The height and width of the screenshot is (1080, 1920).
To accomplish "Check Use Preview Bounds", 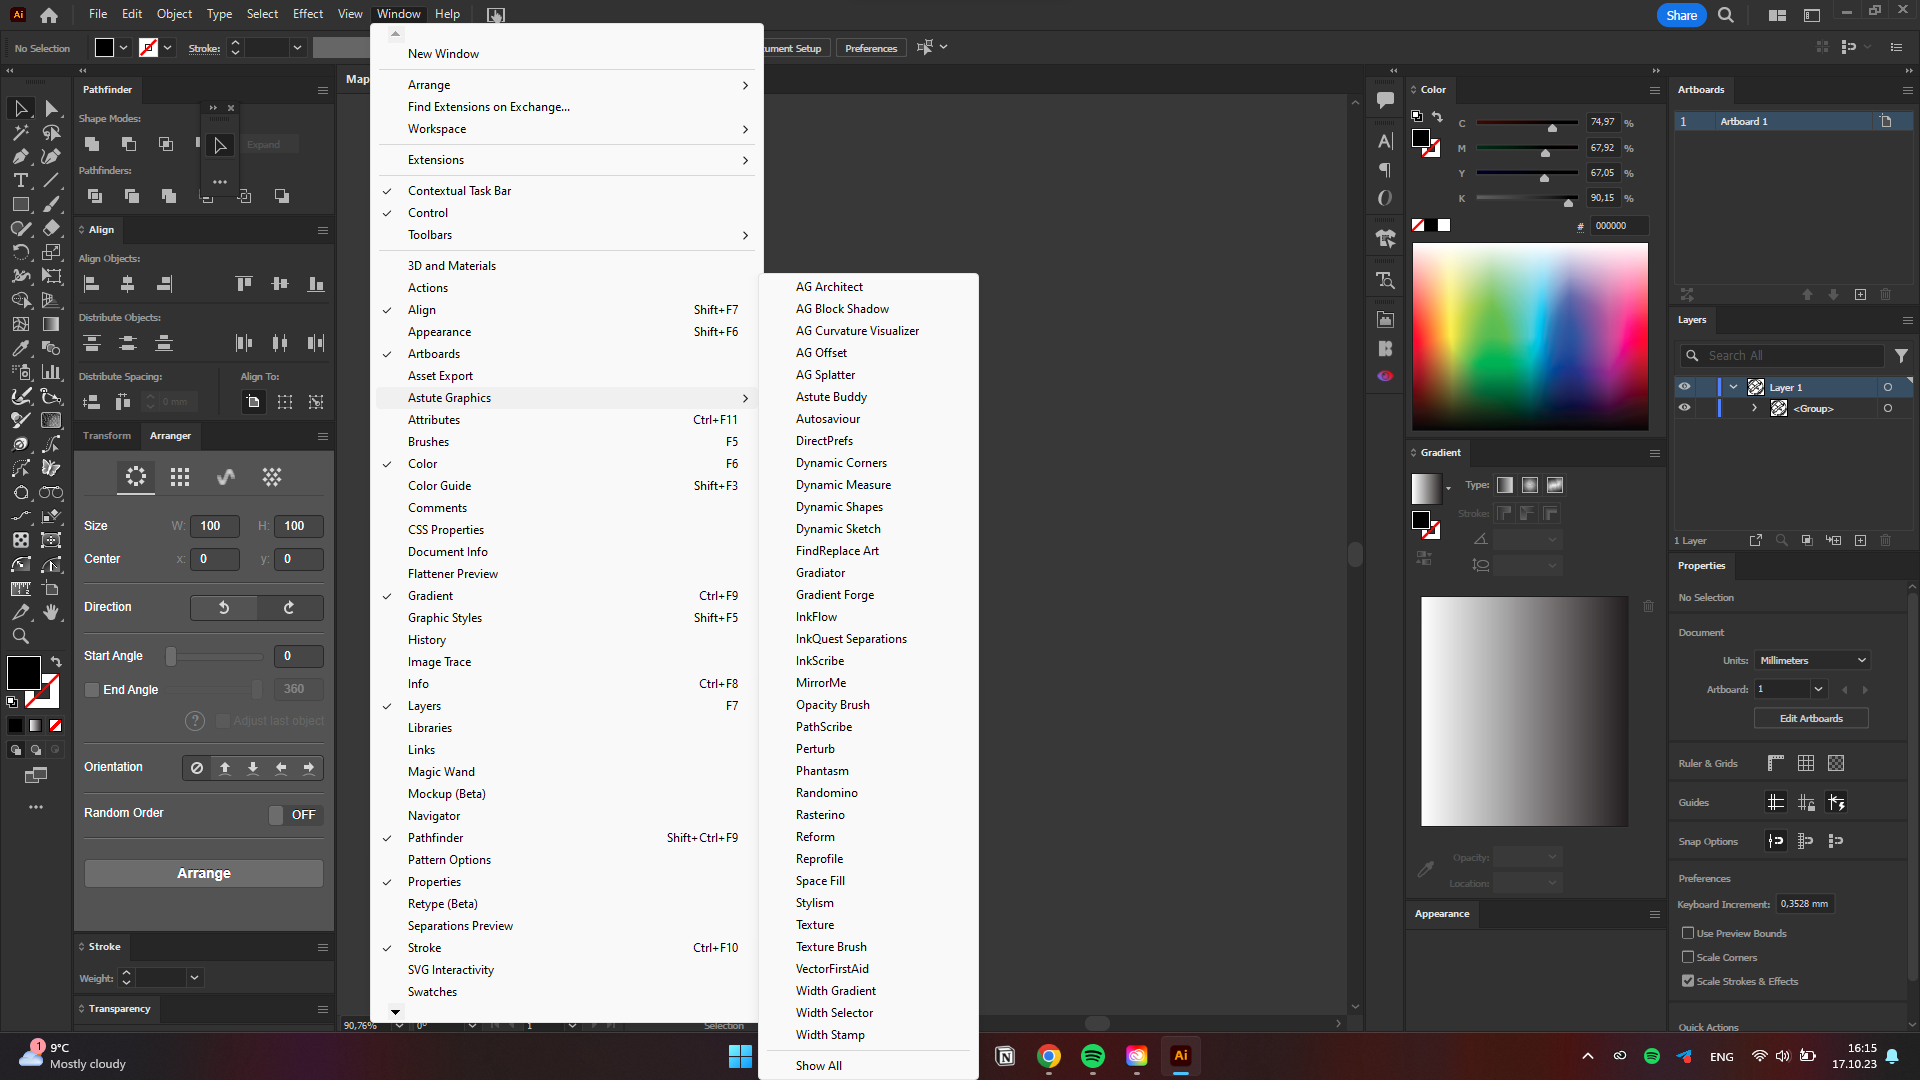I will coord(1688,933).
